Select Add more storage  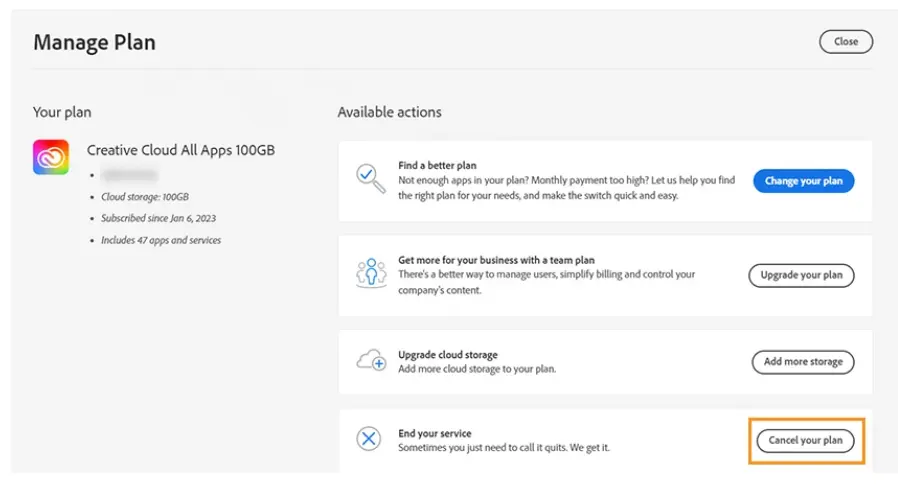pyautogui.click(x=803, y=362)
